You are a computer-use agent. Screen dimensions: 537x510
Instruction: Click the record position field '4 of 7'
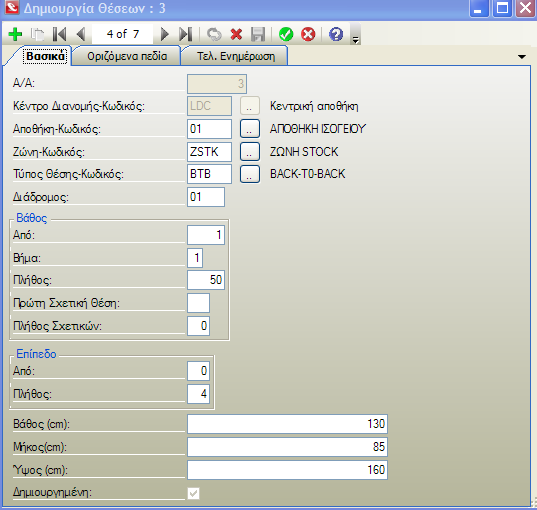123,34
